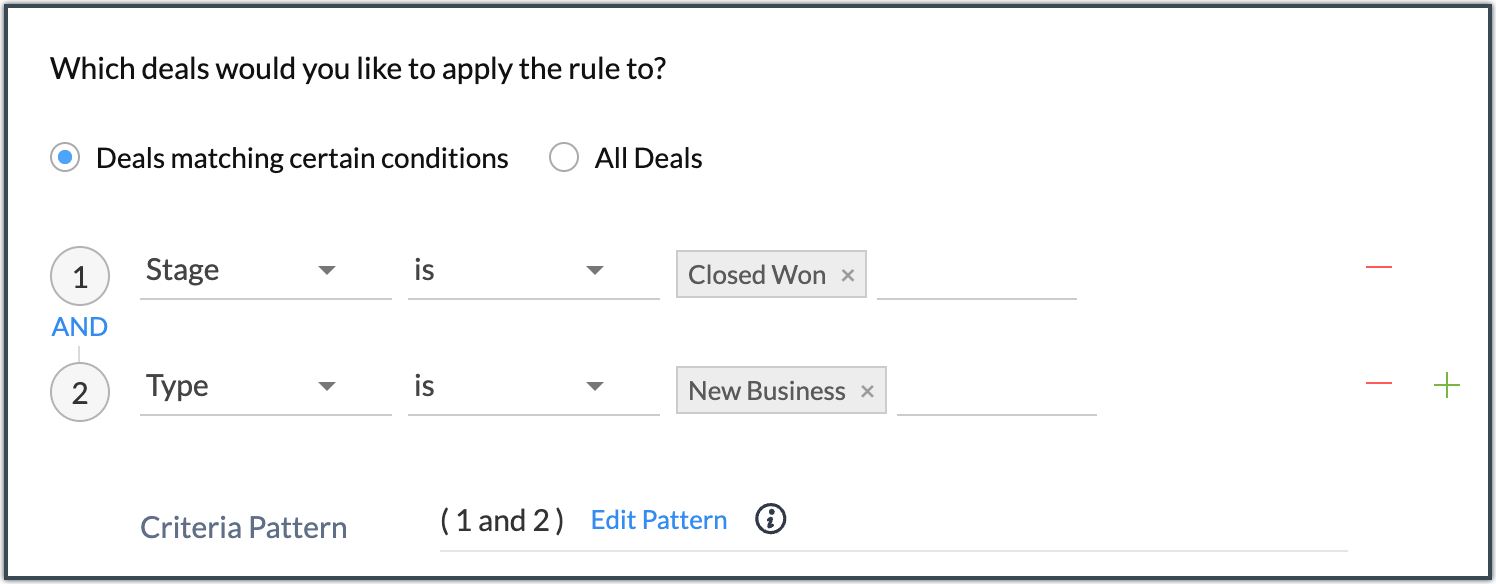Open the second row 'is' operator dropdown
The width and height of the screenshot is (1496, 584).
tap(533, 387)
